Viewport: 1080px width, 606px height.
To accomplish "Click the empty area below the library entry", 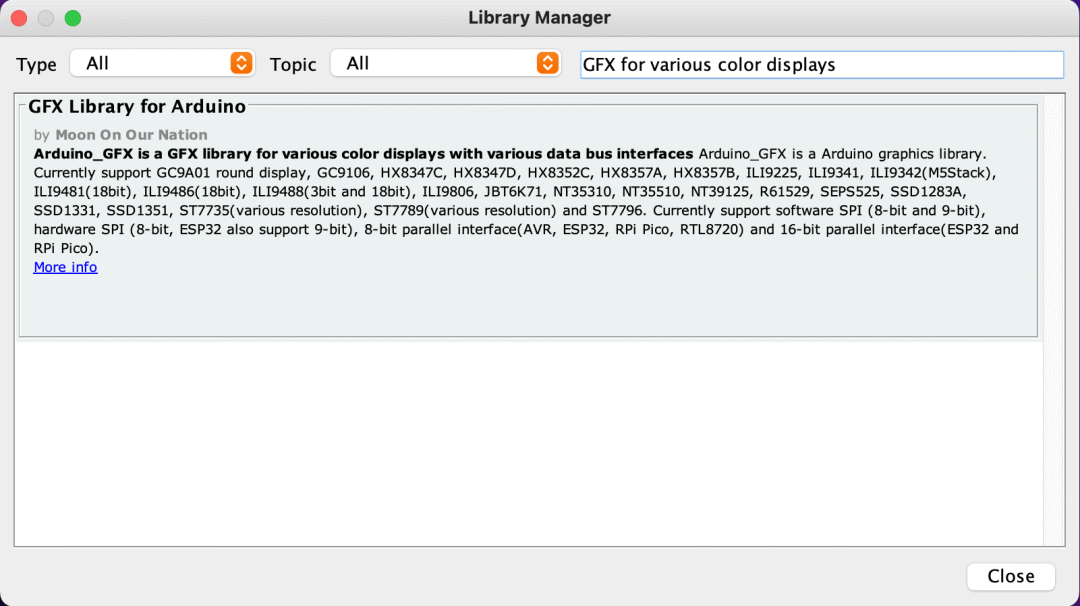I will 528,442.
